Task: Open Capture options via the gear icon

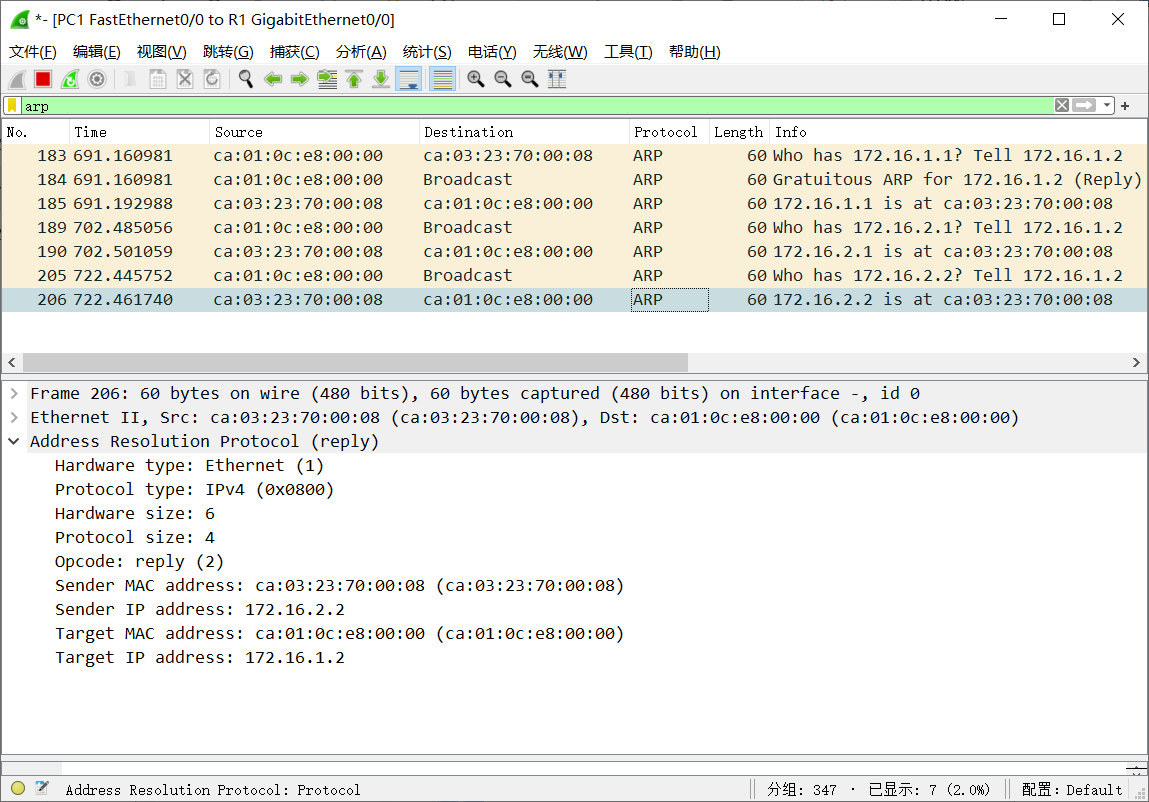Action: (x=96, y=78)
